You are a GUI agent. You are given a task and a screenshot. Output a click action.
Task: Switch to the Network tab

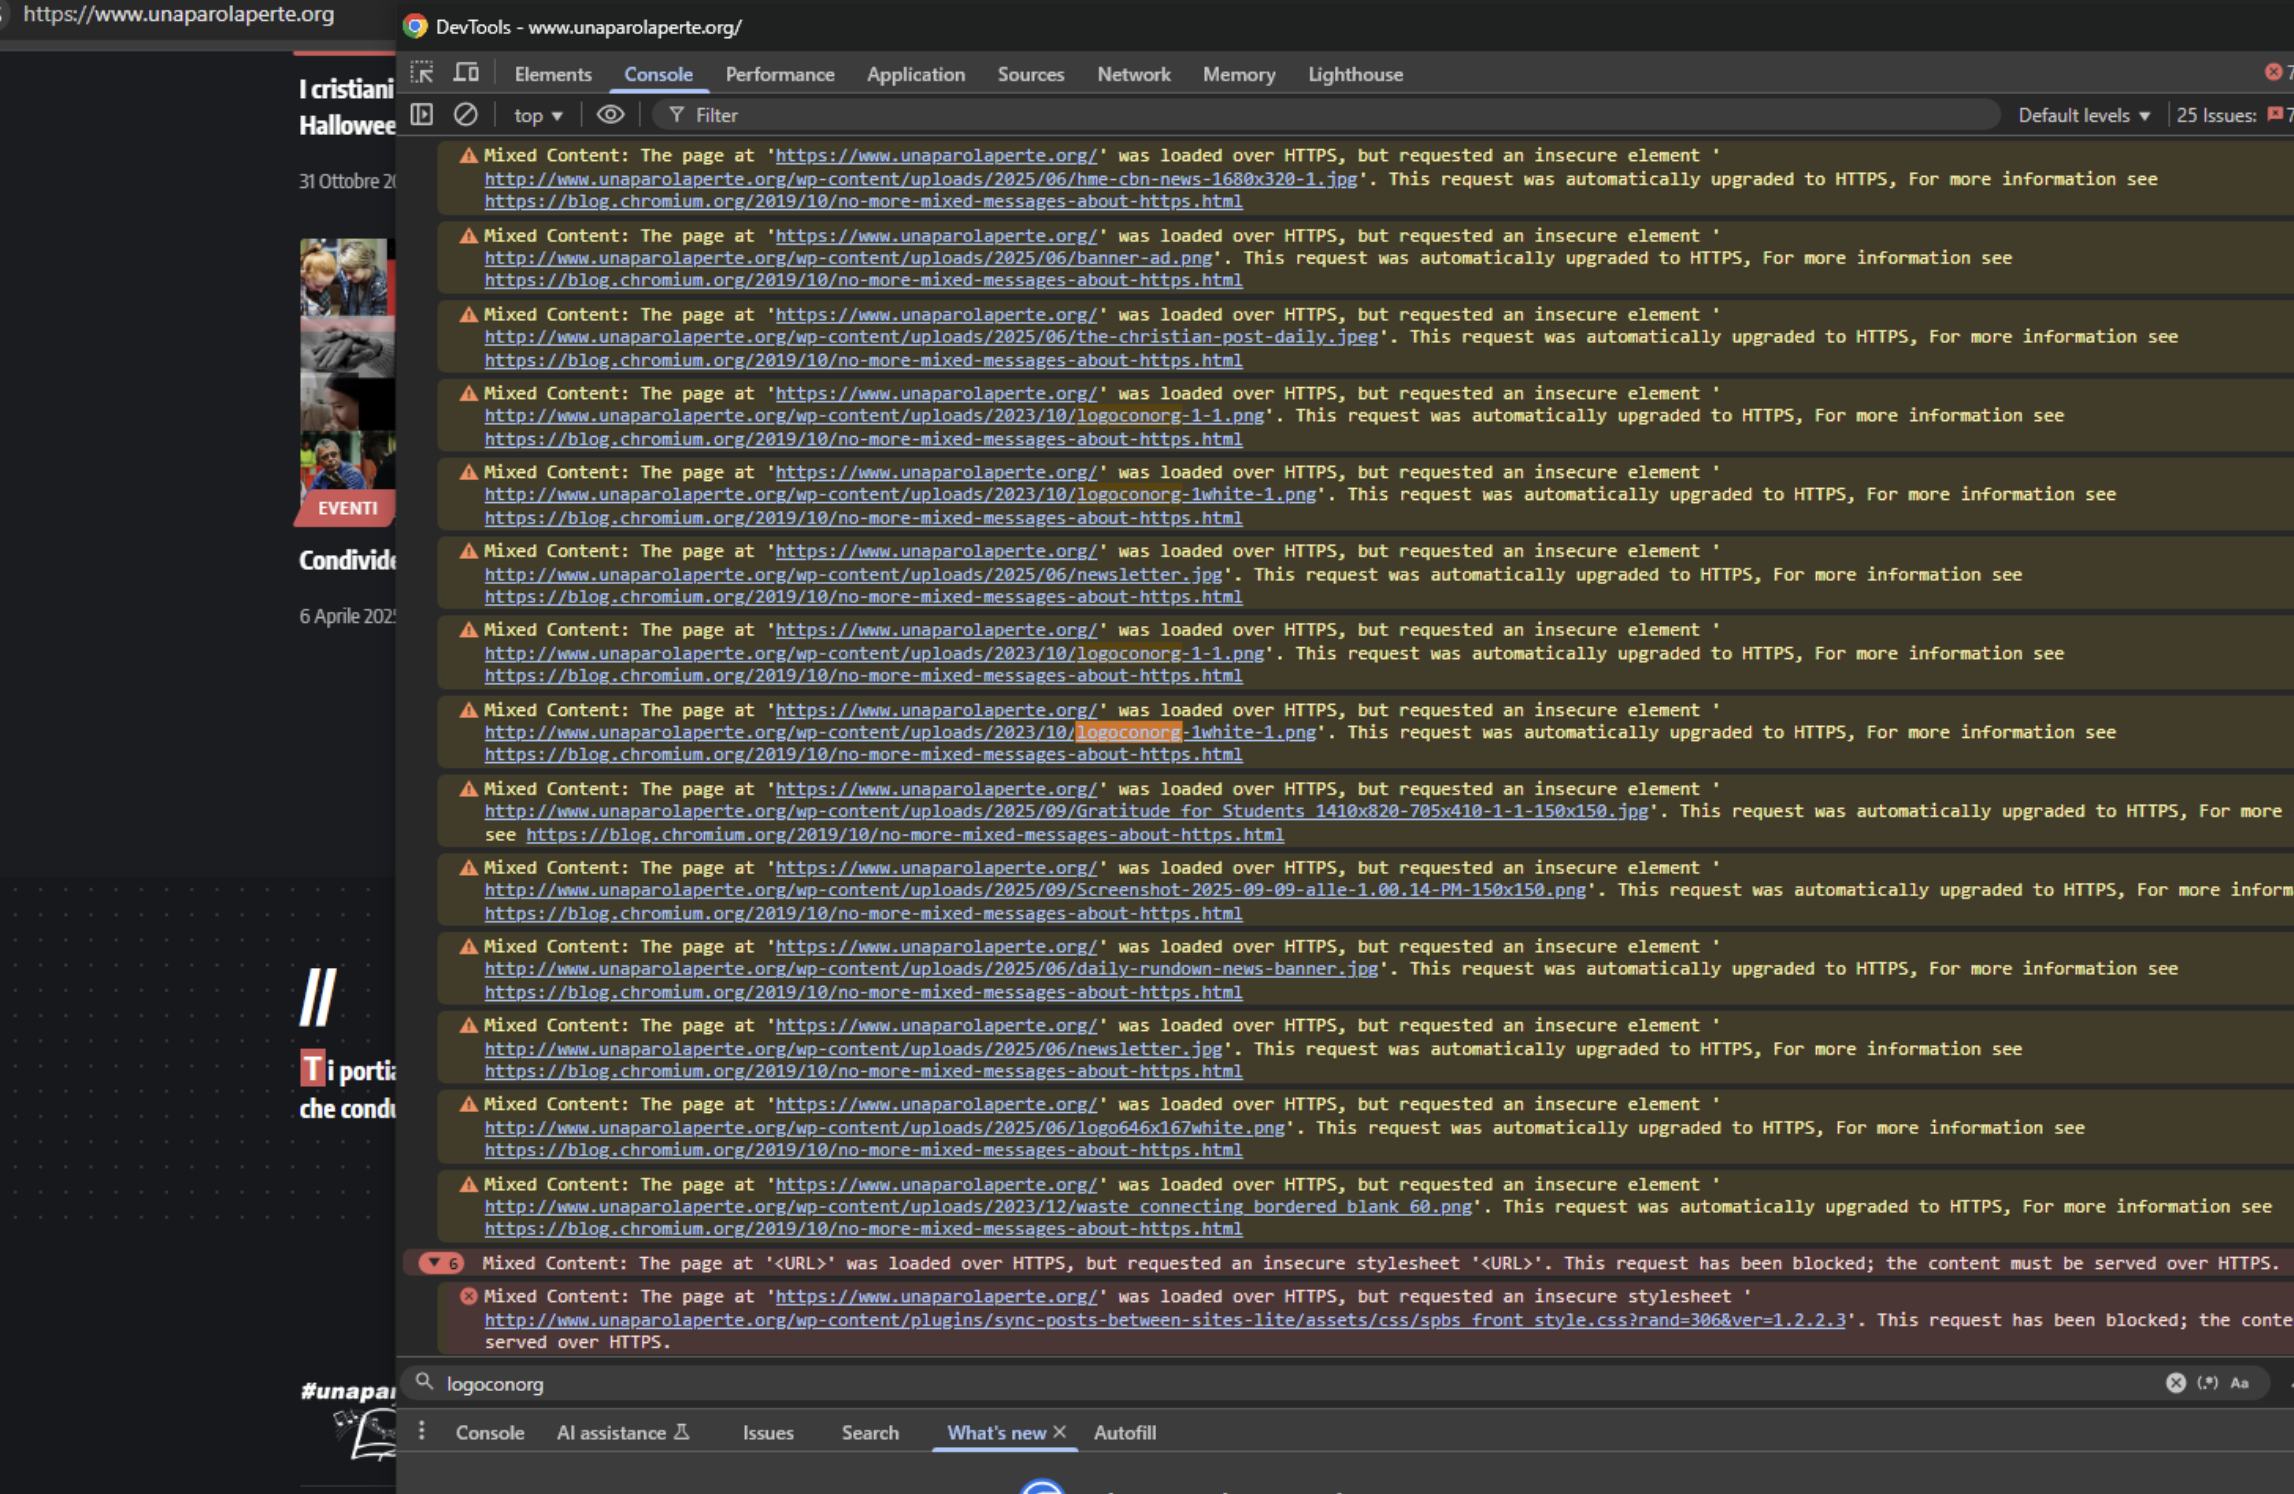tap(1133, 74)
